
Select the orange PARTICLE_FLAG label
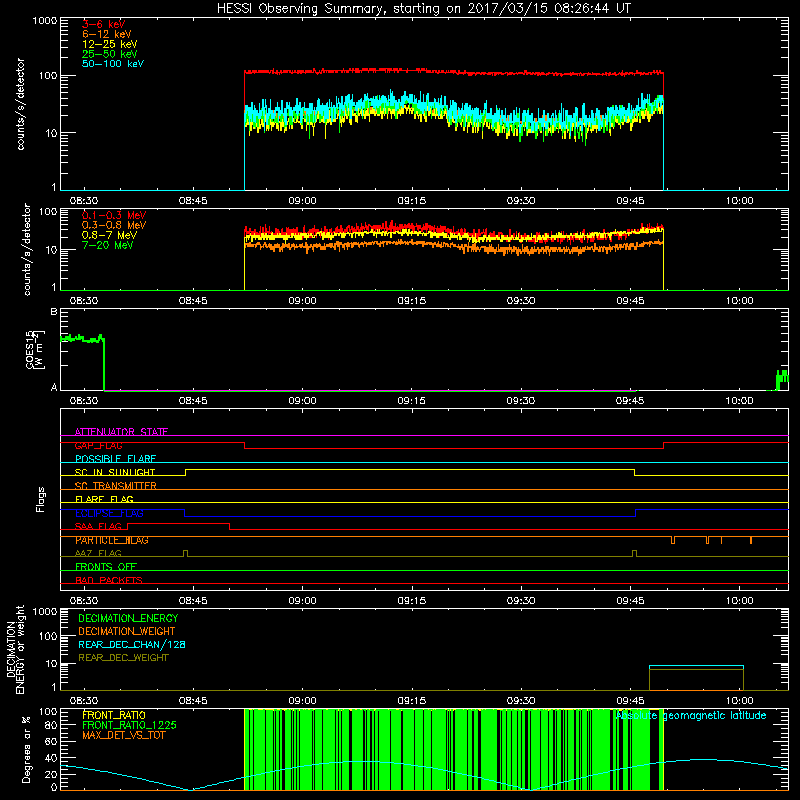(112, 540)
